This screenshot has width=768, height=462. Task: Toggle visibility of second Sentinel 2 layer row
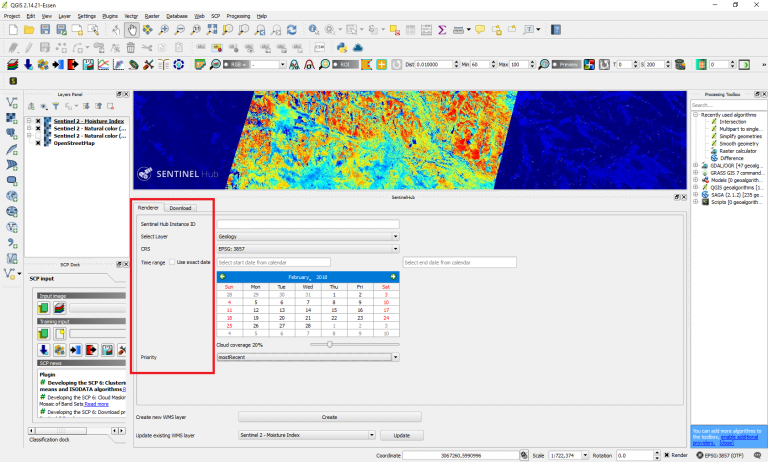[x=38, y=128]
